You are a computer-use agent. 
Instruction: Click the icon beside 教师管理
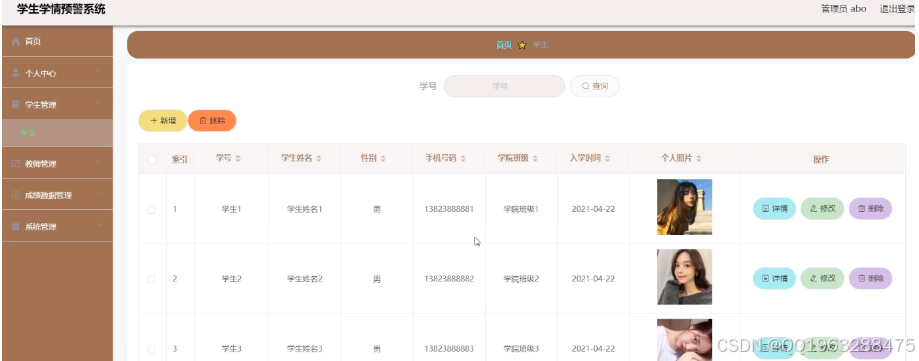[16, 164]
